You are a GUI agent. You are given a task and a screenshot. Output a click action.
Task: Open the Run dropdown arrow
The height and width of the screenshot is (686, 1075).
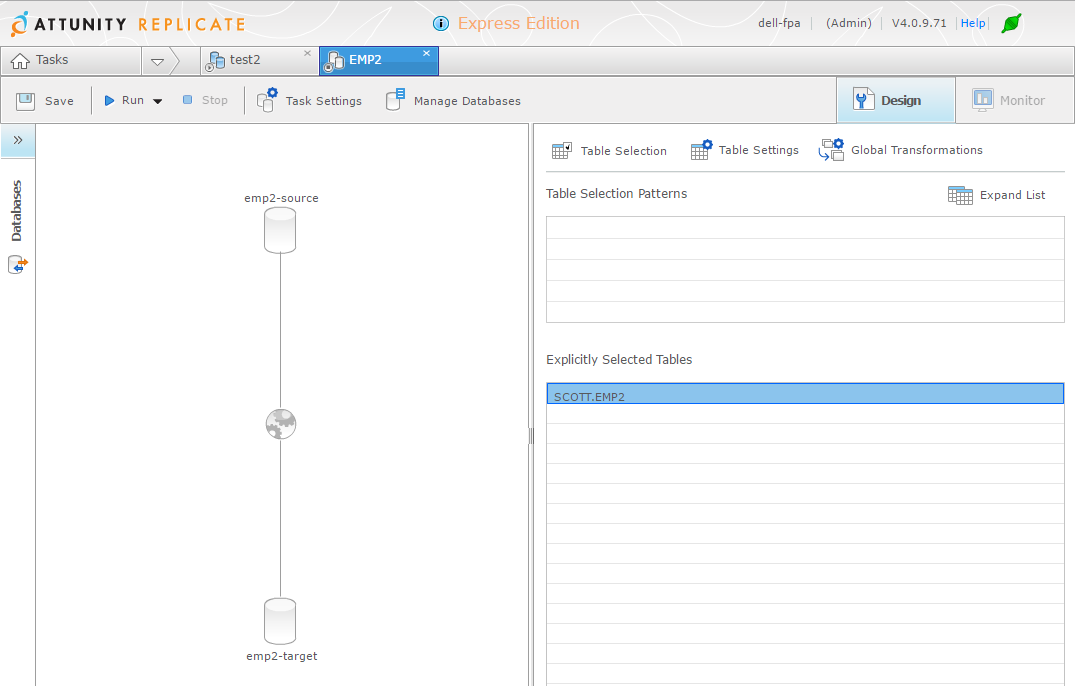coord(158,101)
